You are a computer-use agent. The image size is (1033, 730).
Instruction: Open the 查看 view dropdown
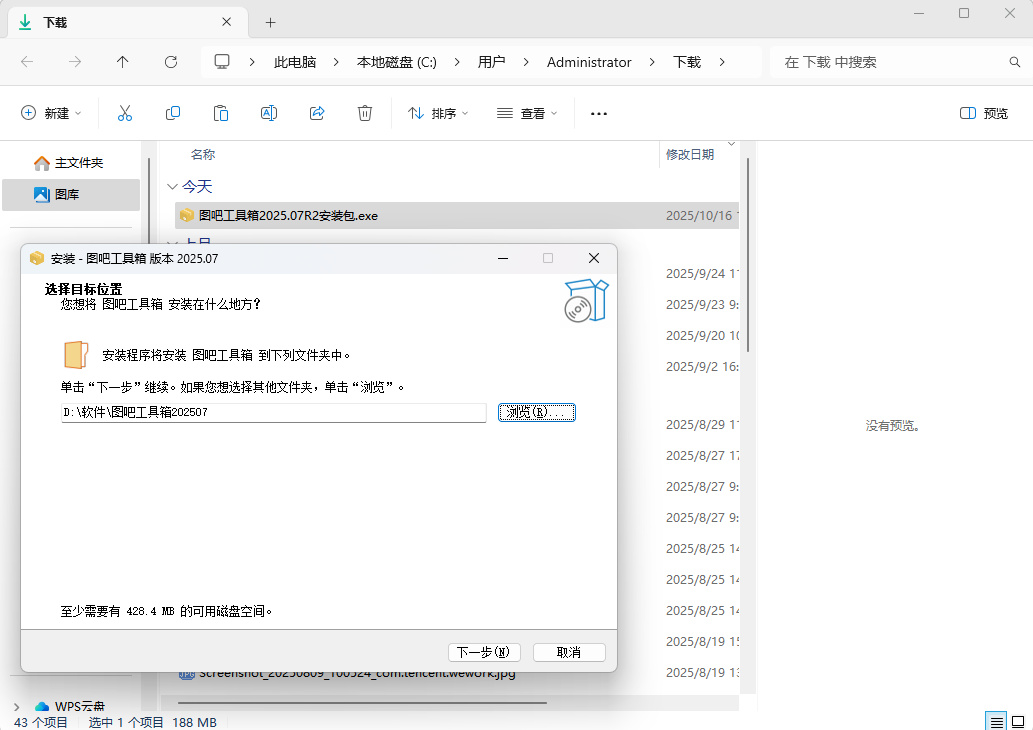click(526, 113)
